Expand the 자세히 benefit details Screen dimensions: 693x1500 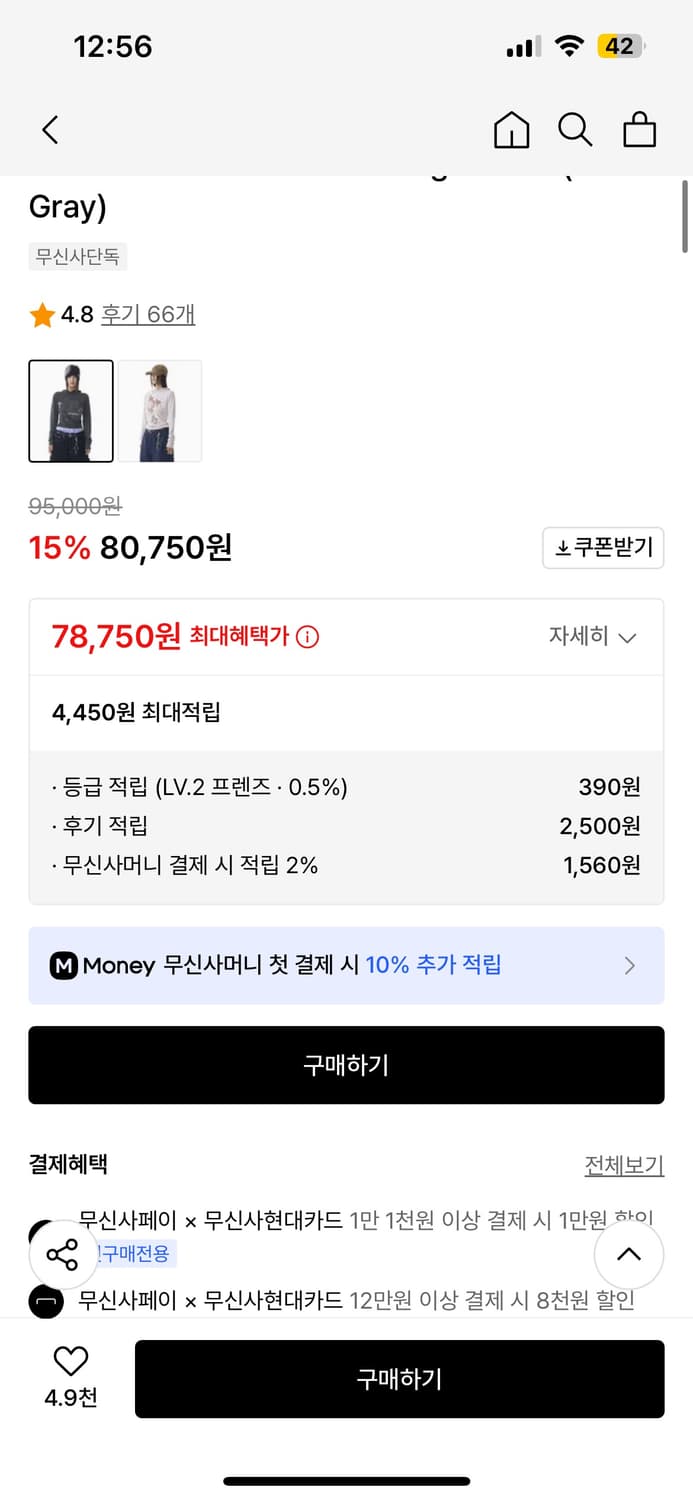(592, 637)
